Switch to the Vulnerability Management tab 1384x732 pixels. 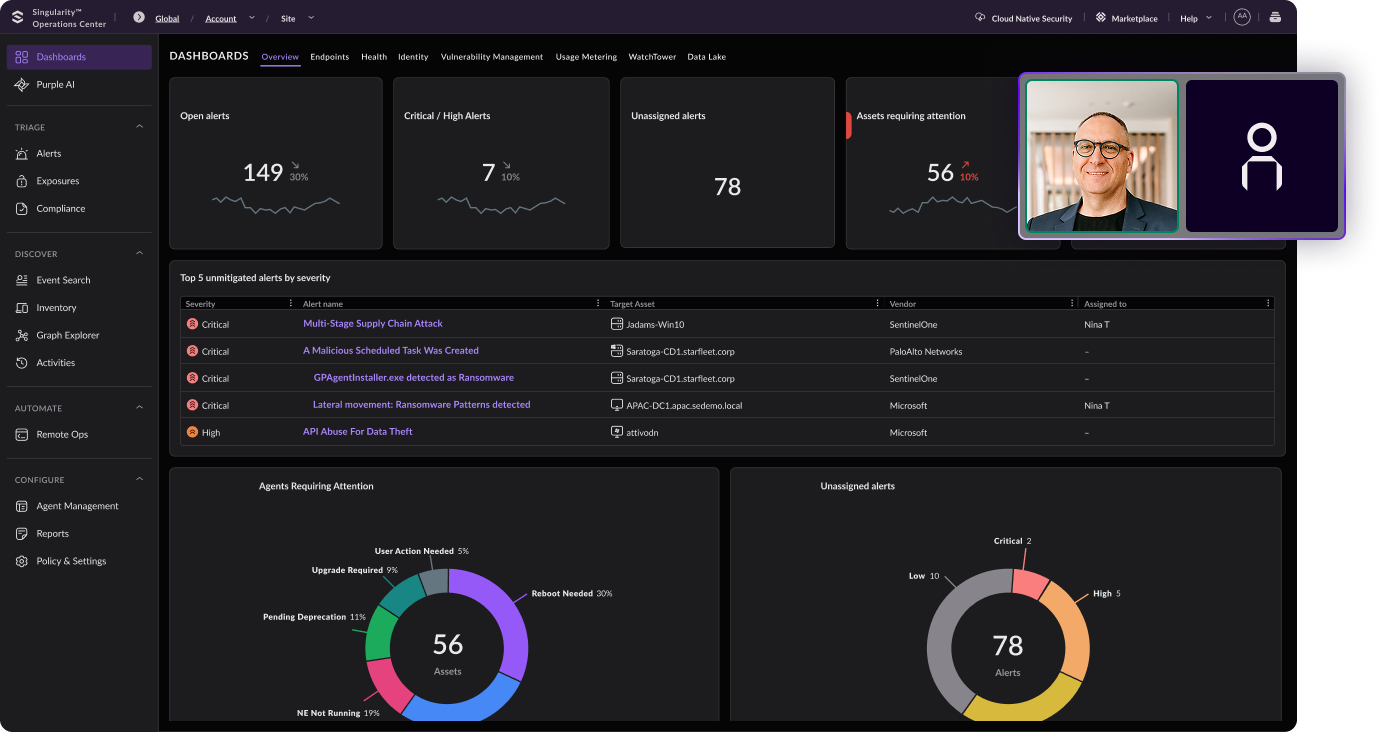(491, 57)
